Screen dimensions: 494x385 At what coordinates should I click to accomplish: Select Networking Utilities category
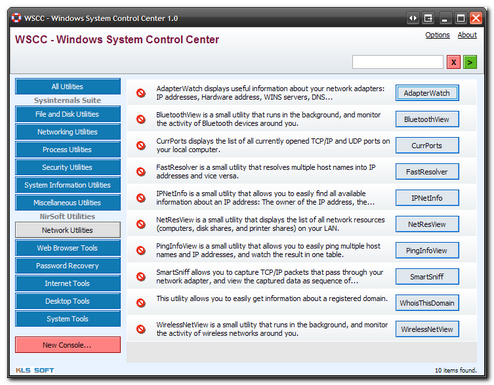68,132
